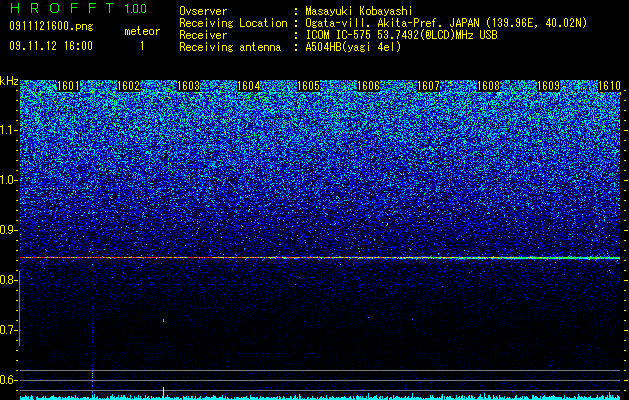Click the 1610 time marker
Screen dimensions: 629x400
coord(609,86)
